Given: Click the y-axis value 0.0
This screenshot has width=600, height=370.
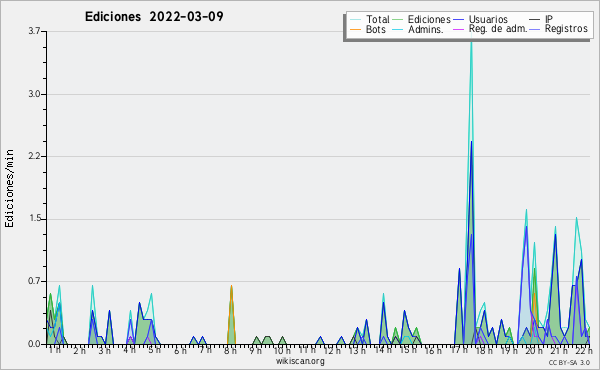Looking at the screenshot, I should (34, 344).
